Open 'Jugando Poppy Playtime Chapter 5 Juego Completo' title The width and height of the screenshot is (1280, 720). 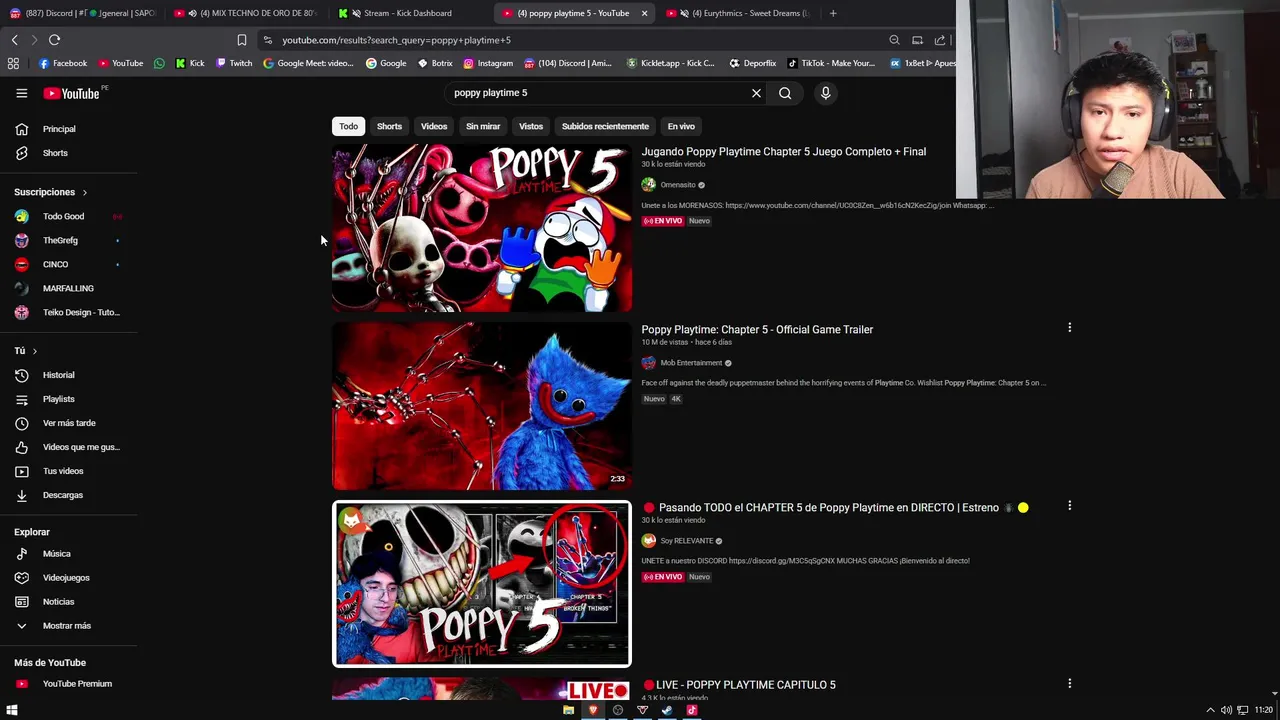point(783,152)
